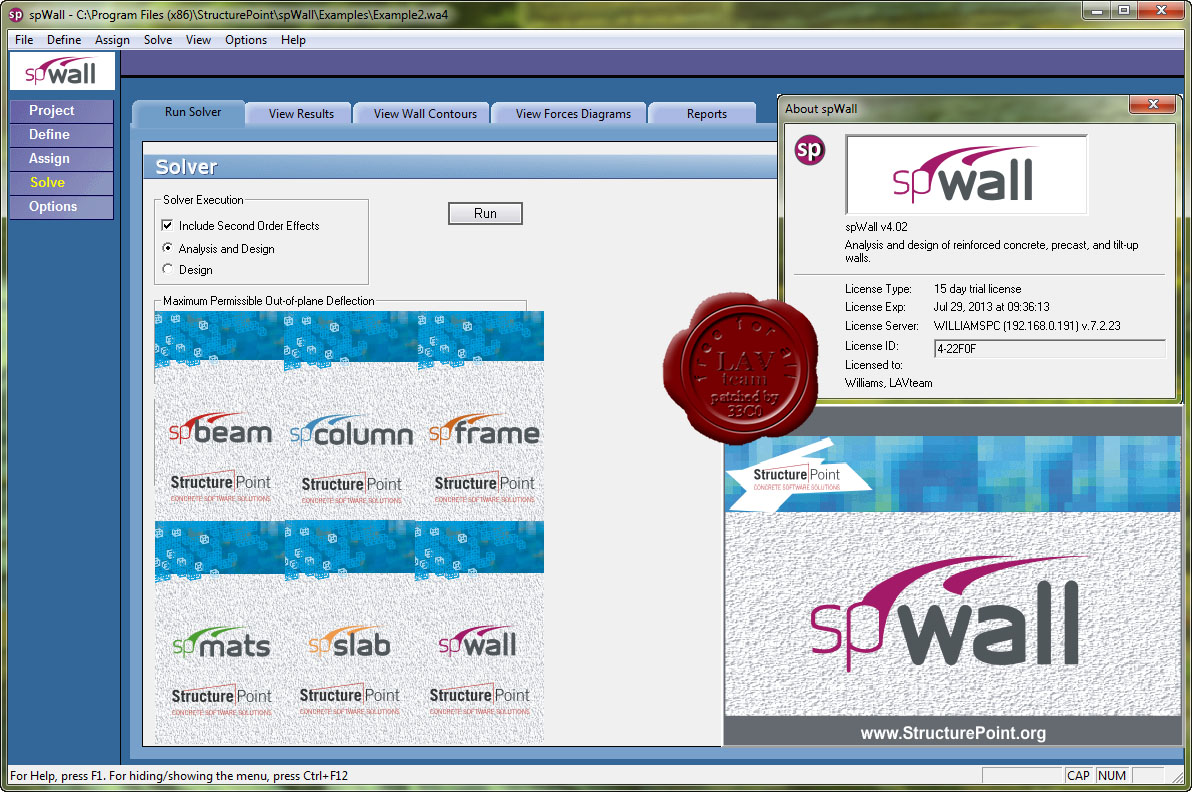Click the Run button

pos(485,214)
